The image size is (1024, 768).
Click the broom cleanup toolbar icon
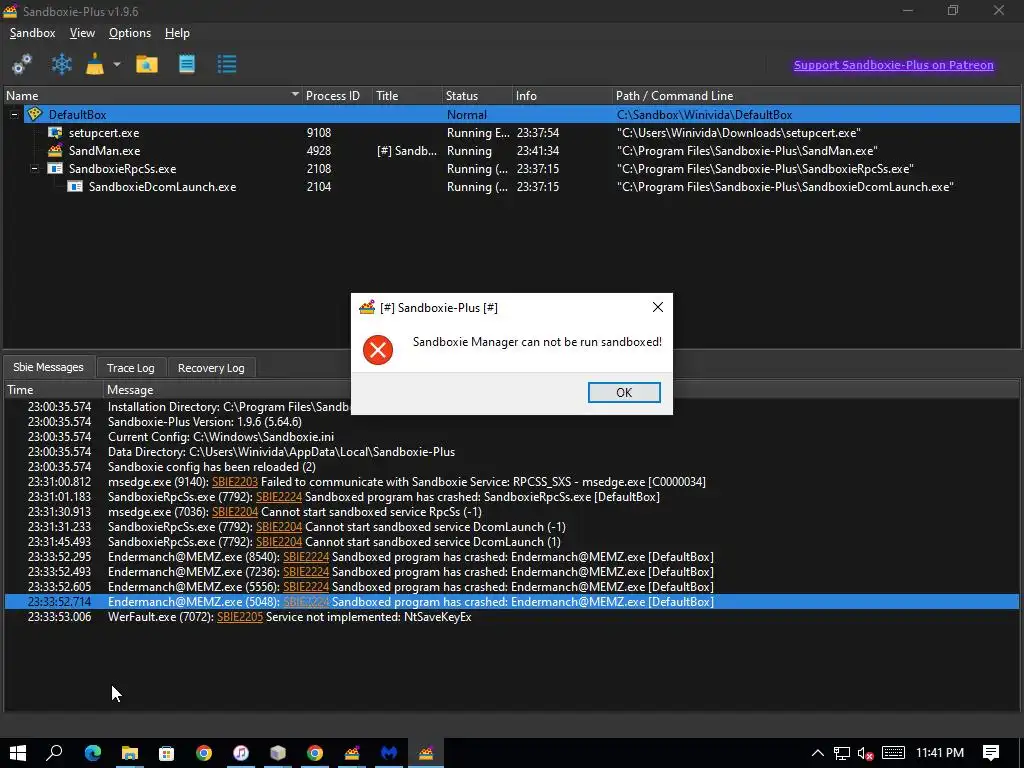pyautogui.click(x=95, y=64)
